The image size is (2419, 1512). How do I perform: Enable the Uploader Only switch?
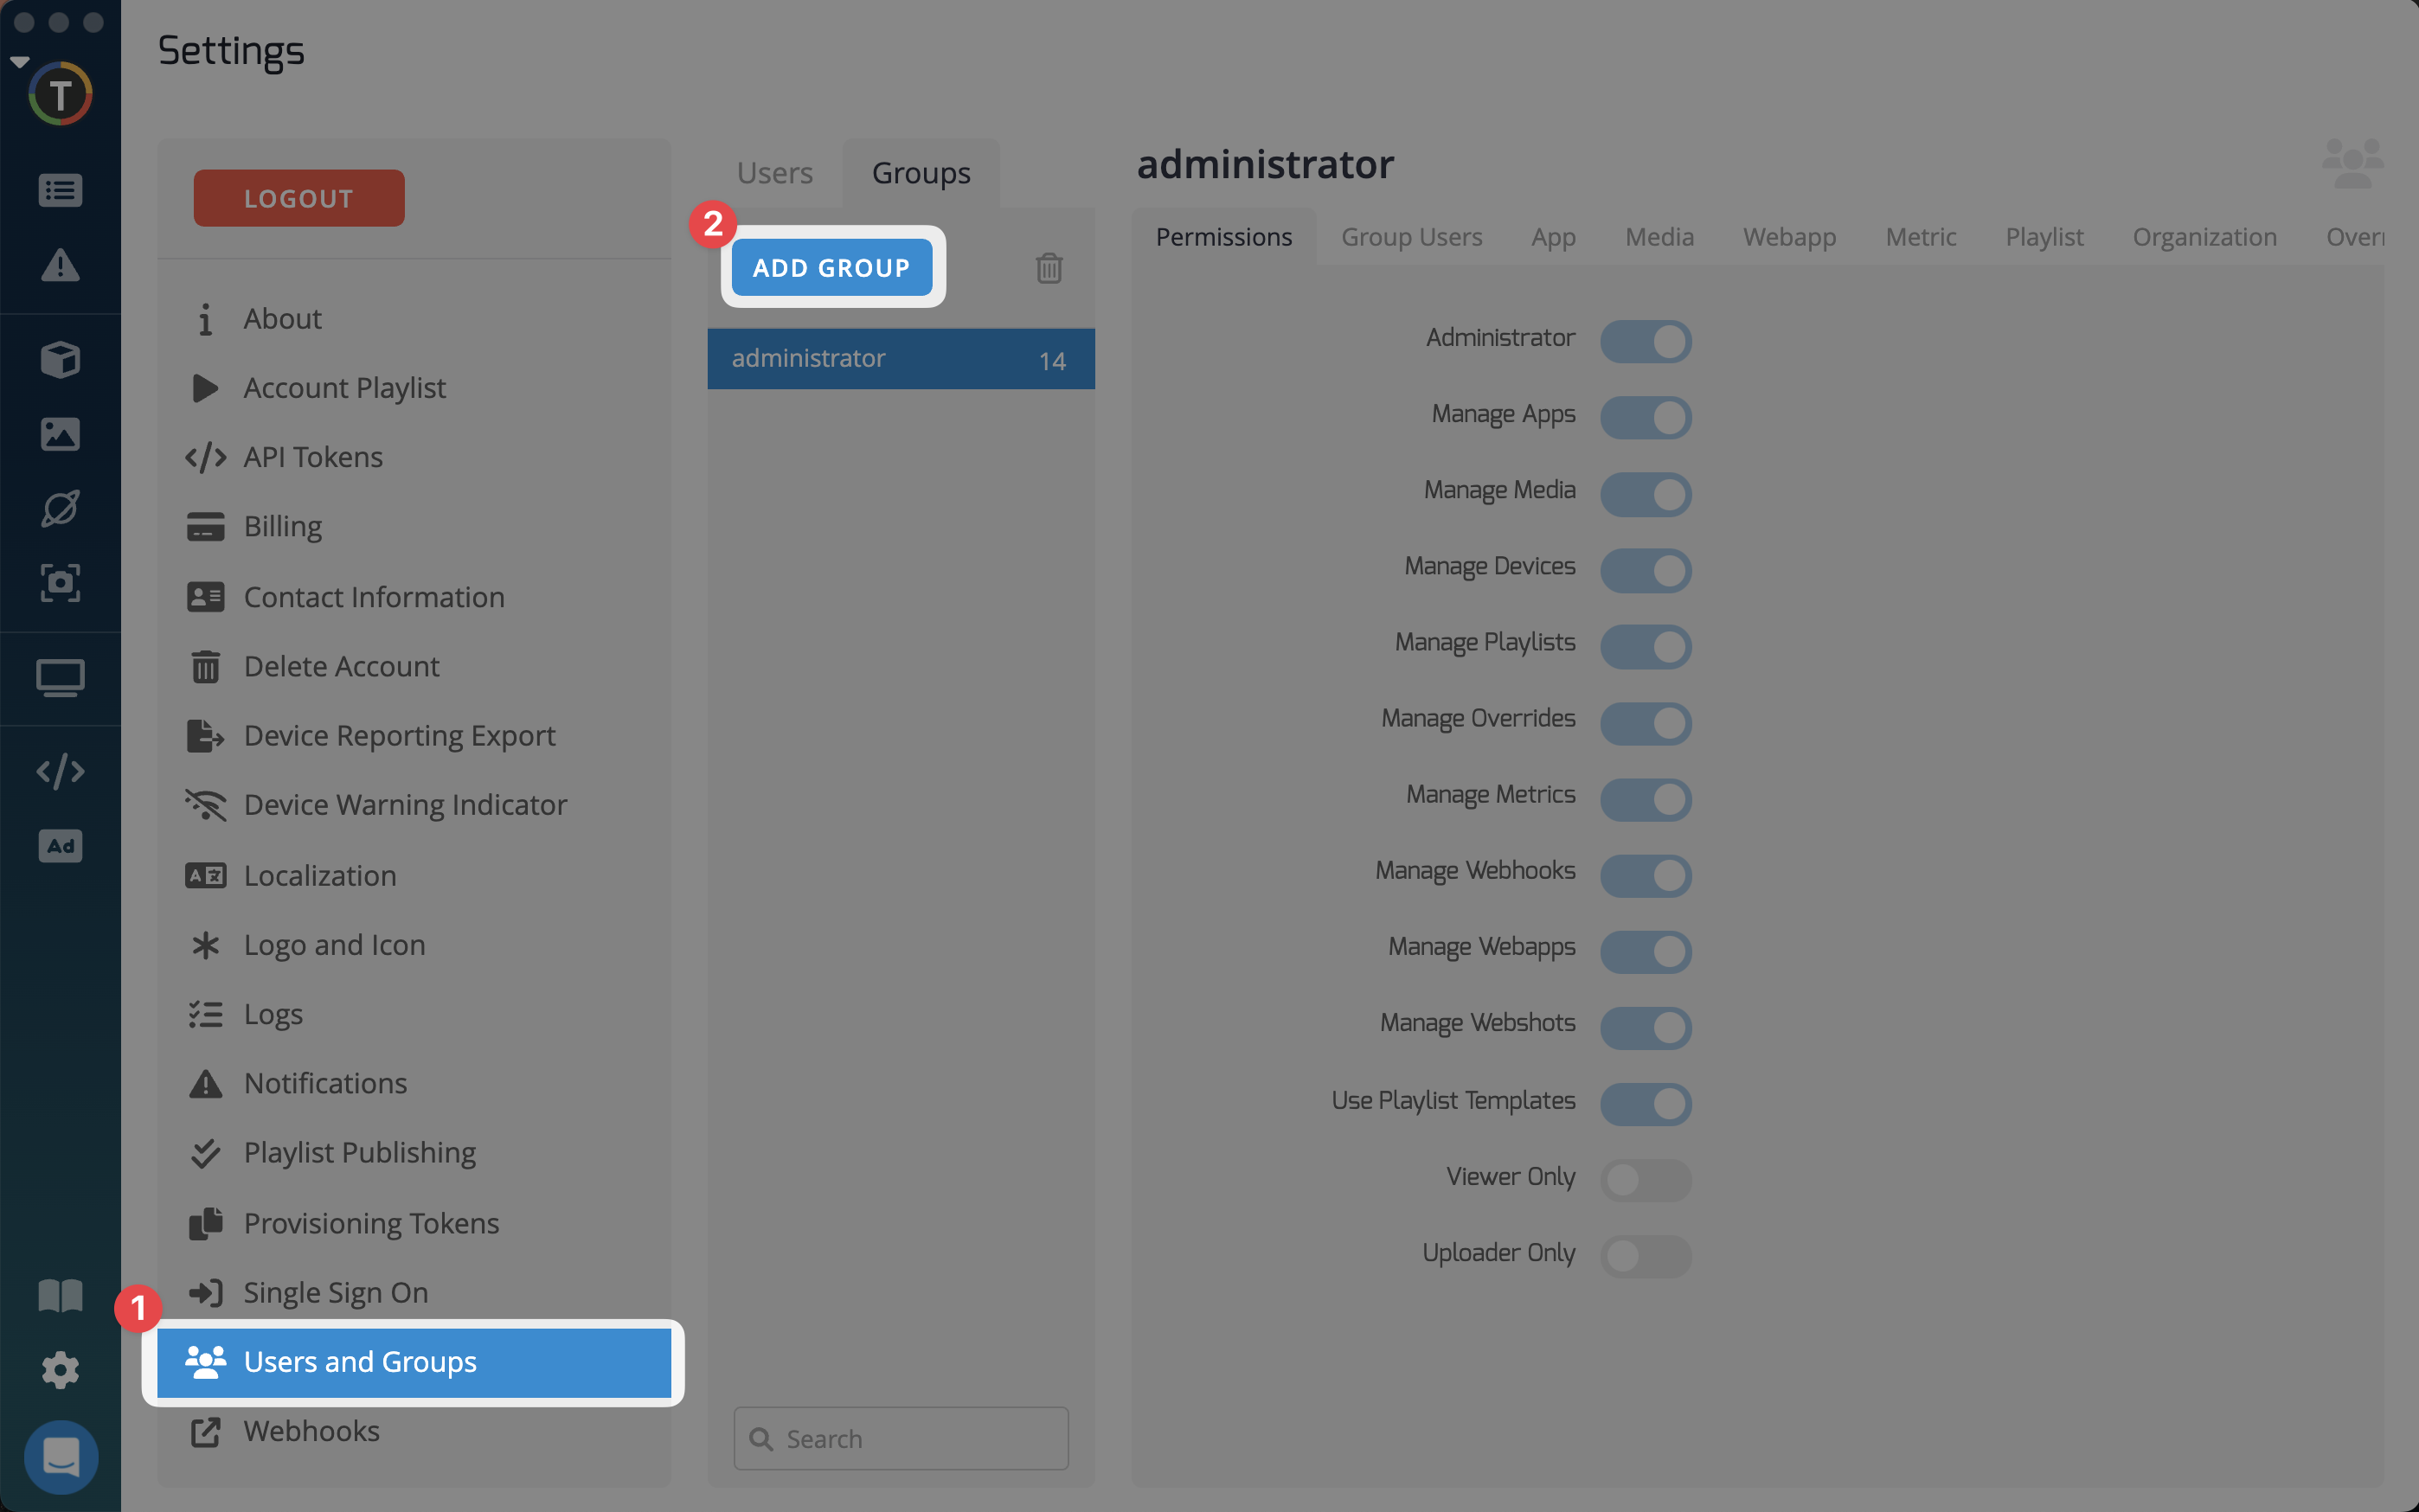coord(1645,1256)
